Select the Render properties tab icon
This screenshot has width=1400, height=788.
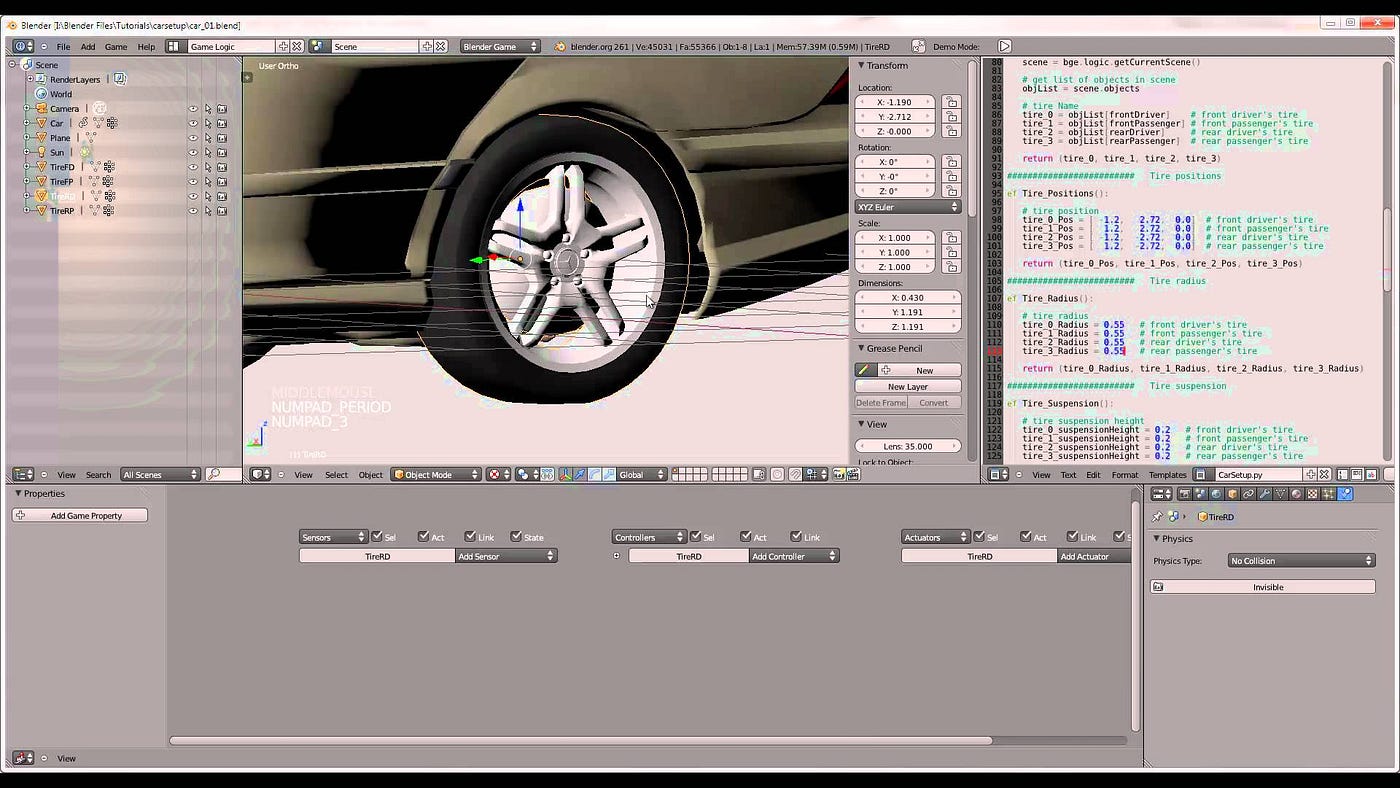[x=1184, y=493]
